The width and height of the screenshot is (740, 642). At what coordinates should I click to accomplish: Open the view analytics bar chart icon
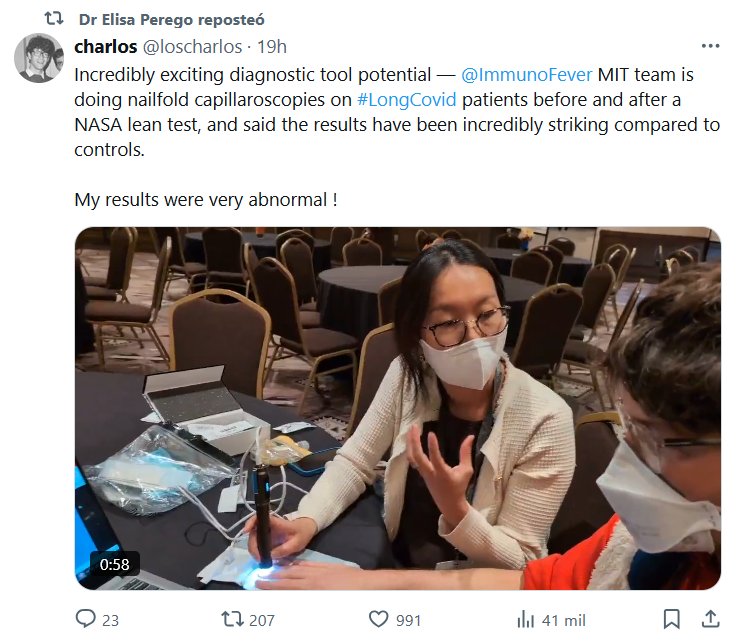pyautogui.click(x=526, y=619)
